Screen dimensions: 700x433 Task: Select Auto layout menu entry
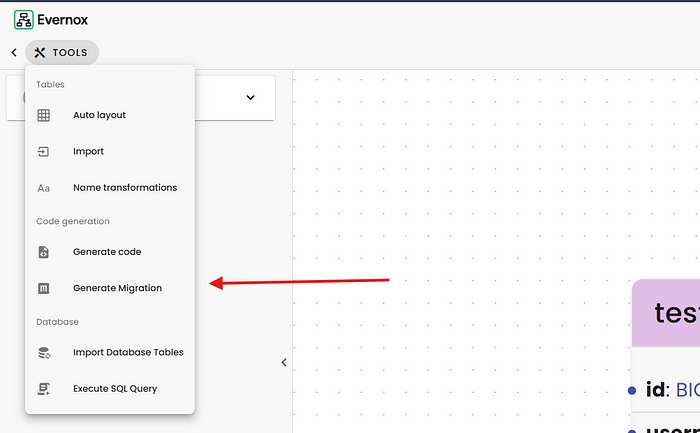[110, 115]
